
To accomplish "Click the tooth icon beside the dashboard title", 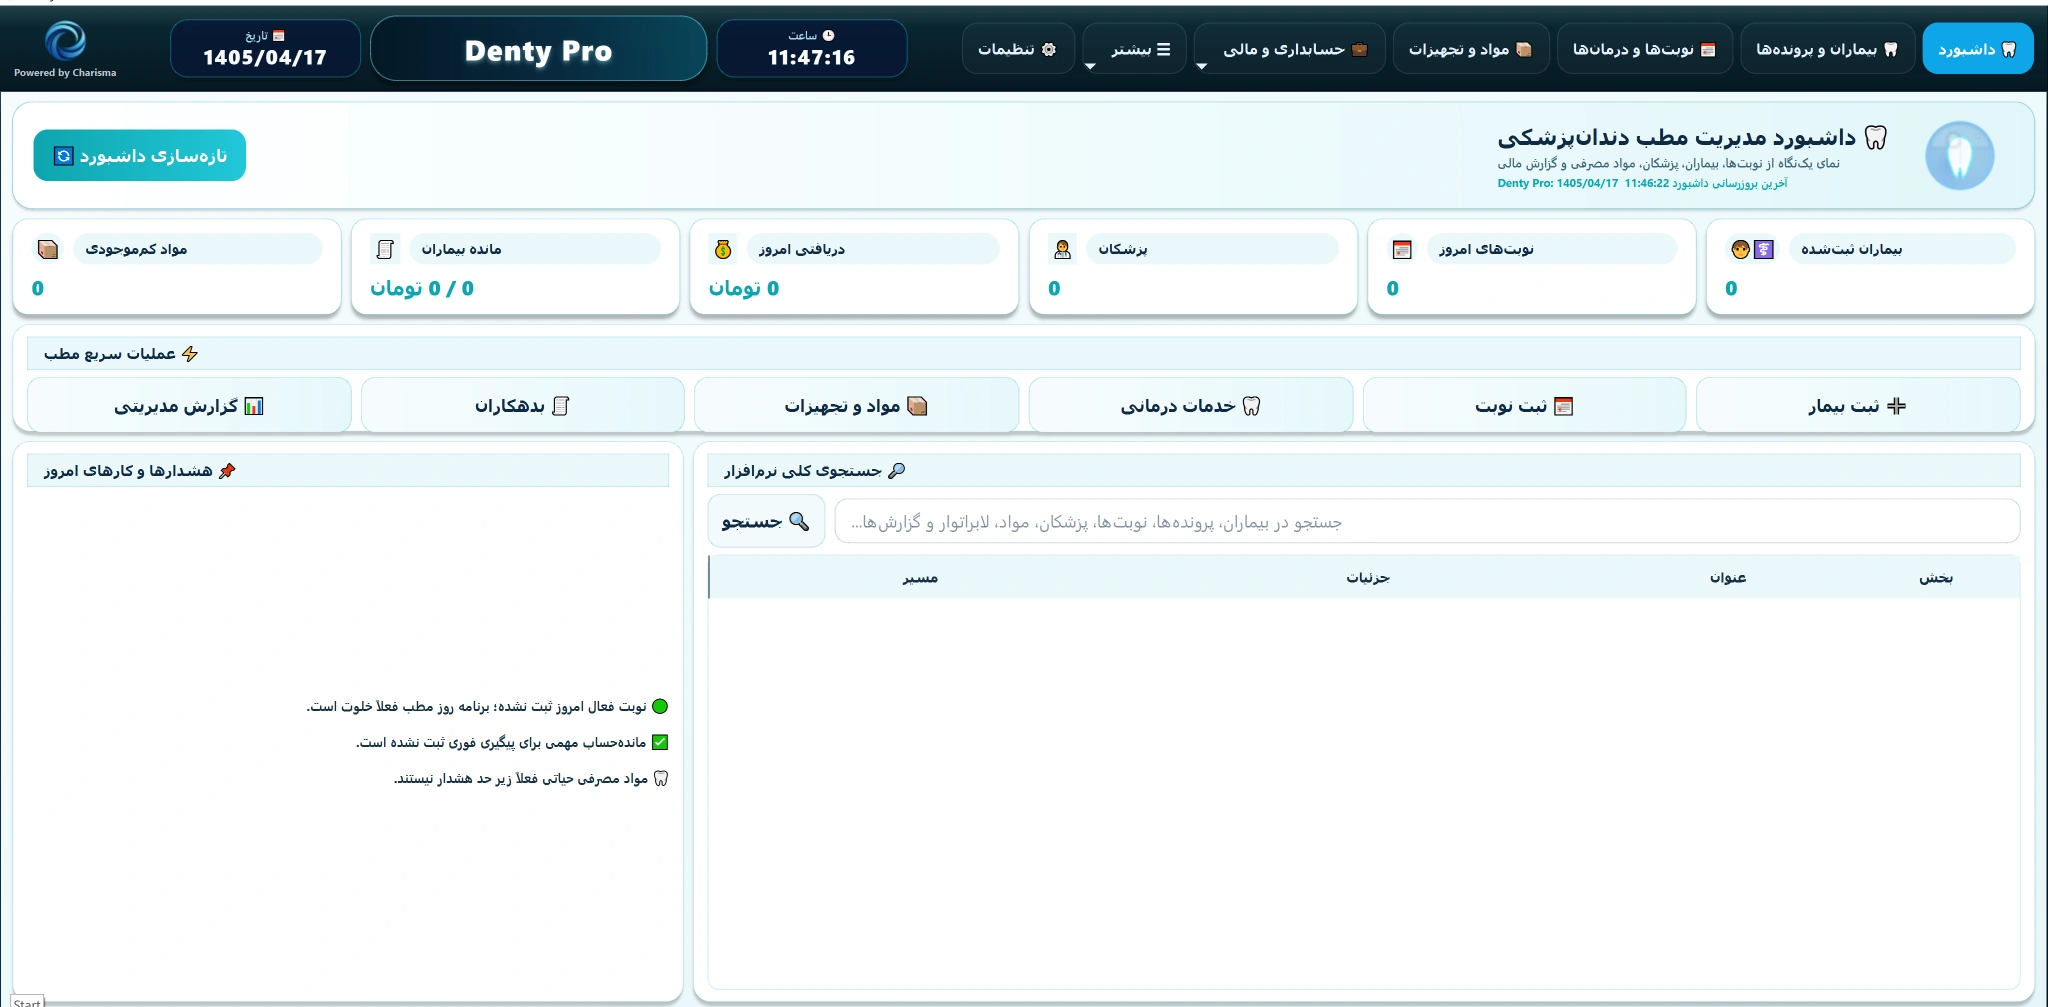I will click(1876, 138).
